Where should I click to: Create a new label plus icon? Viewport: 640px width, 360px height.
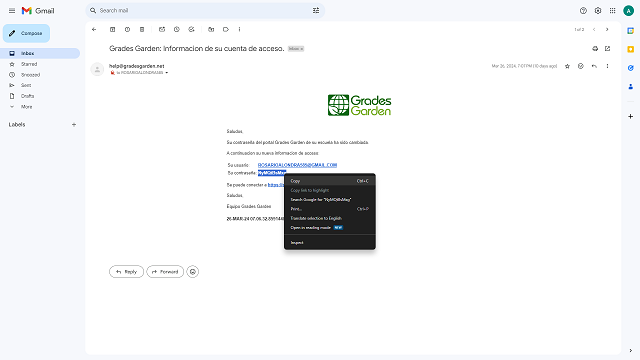74,124
